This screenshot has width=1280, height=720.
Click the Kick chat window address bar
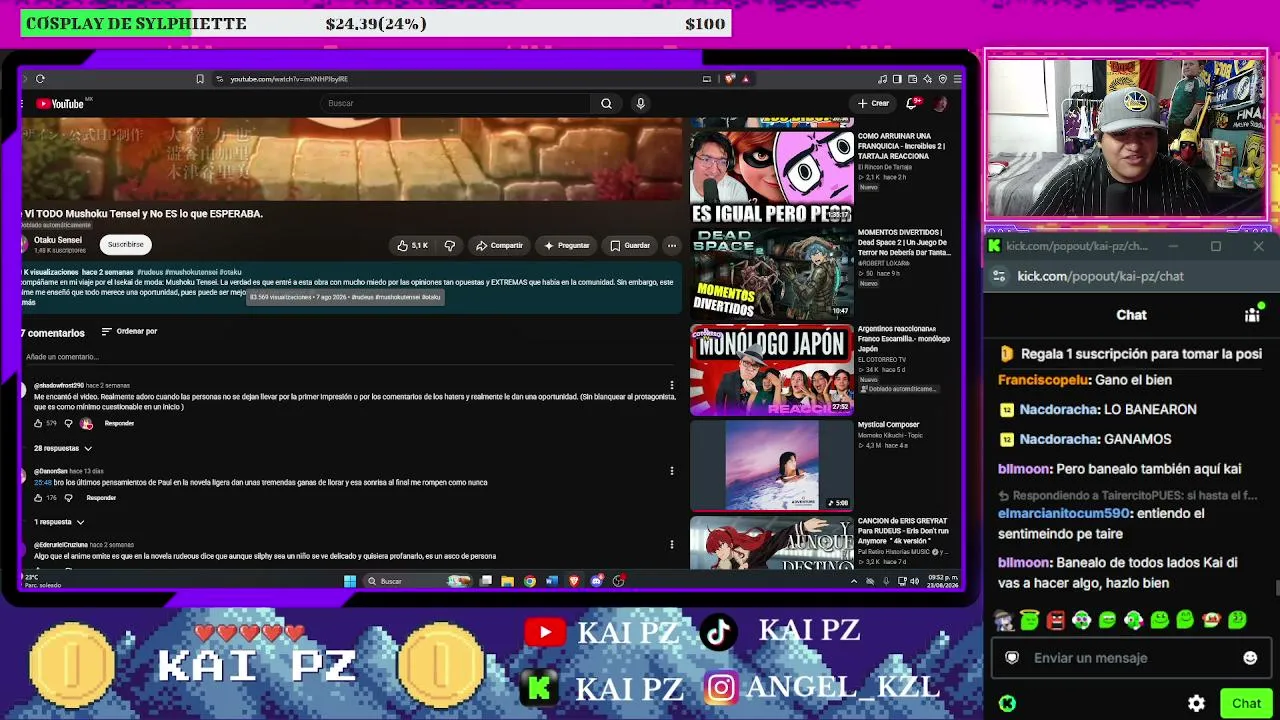coord(1127,276)
